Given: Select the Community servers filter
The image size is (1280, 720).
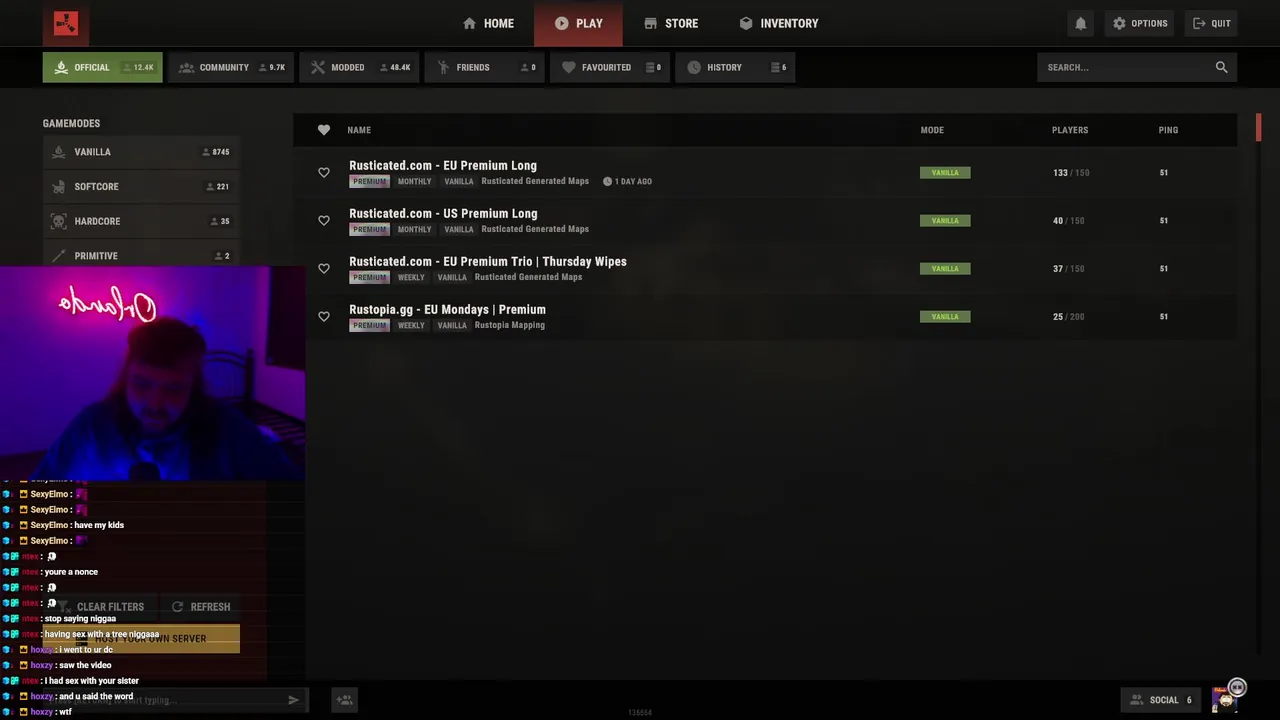Looking at the screenshot, I should tap(231, 67).
